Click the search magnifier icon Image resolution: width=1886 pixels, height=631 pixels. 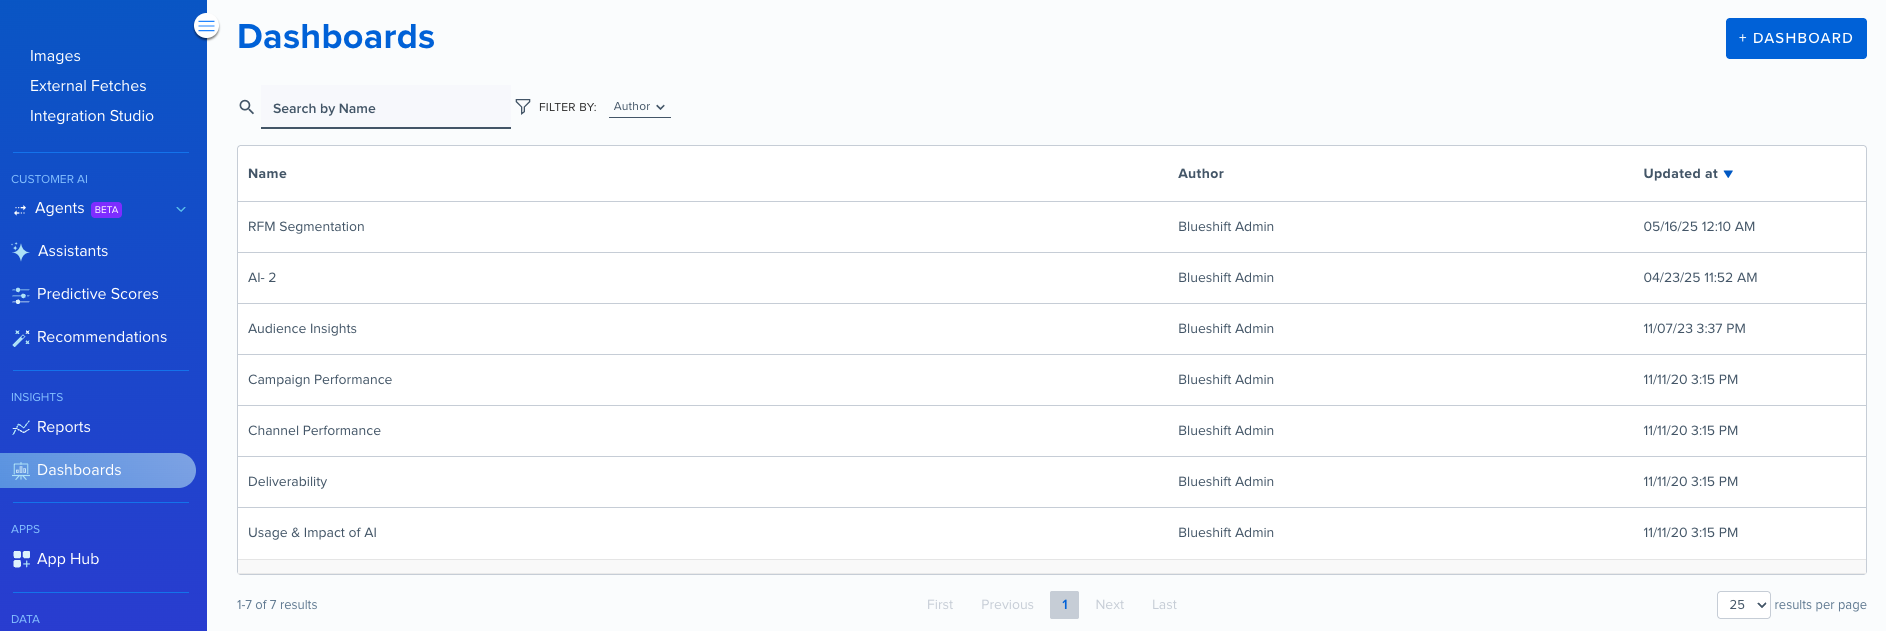[x=246, y=107]
